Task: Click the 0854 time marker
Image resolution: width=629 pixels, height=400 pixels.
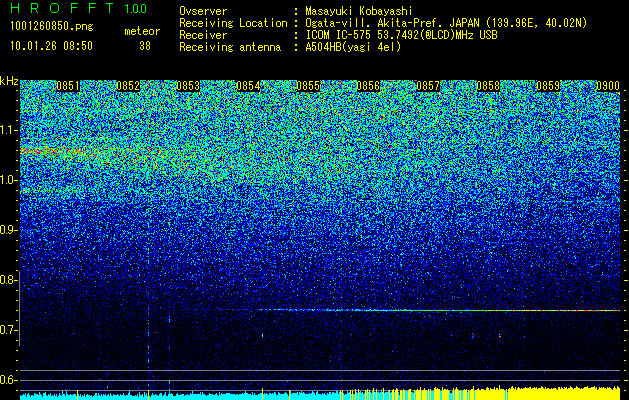Action: [x=248, y=86]
